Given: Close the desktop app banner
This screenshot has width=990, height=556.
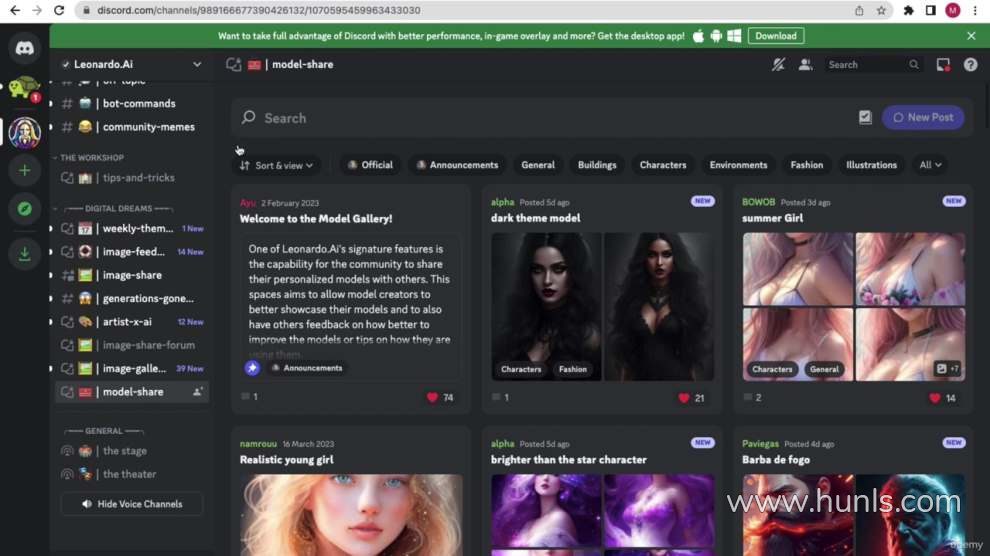Looking at the screenshot, I should click(x=971, y=36).
